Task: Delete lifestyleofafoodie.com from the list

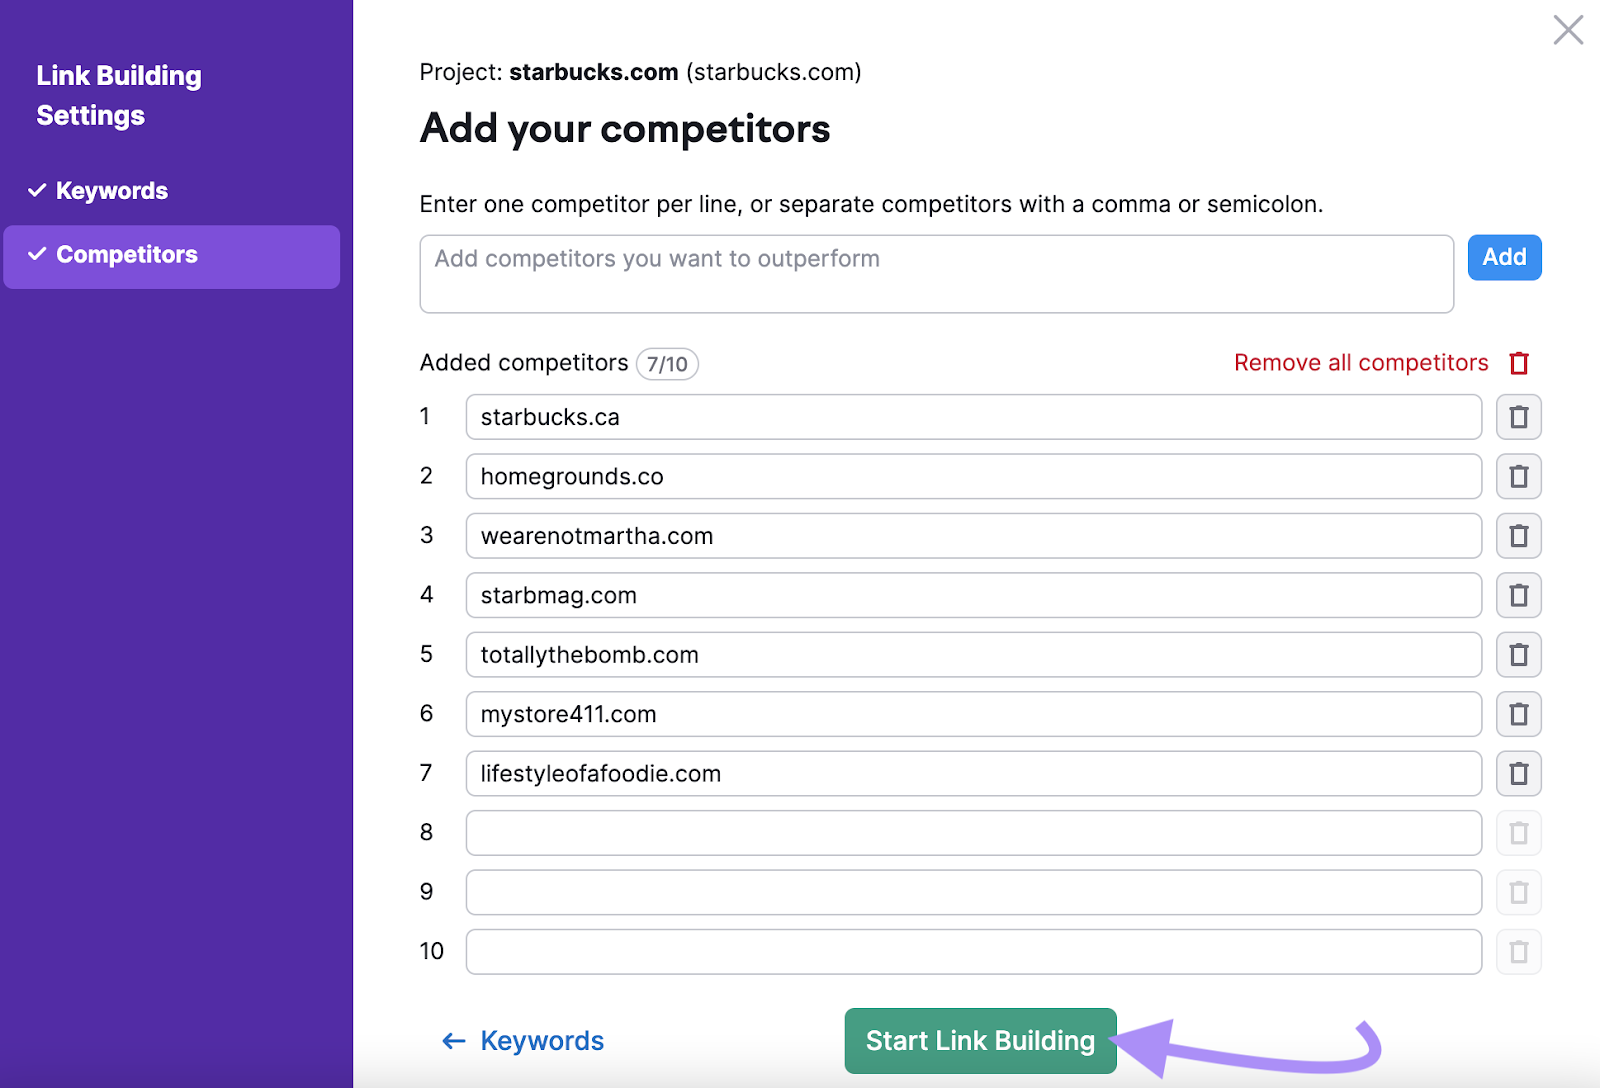Action: click(x=1518, y=773)
